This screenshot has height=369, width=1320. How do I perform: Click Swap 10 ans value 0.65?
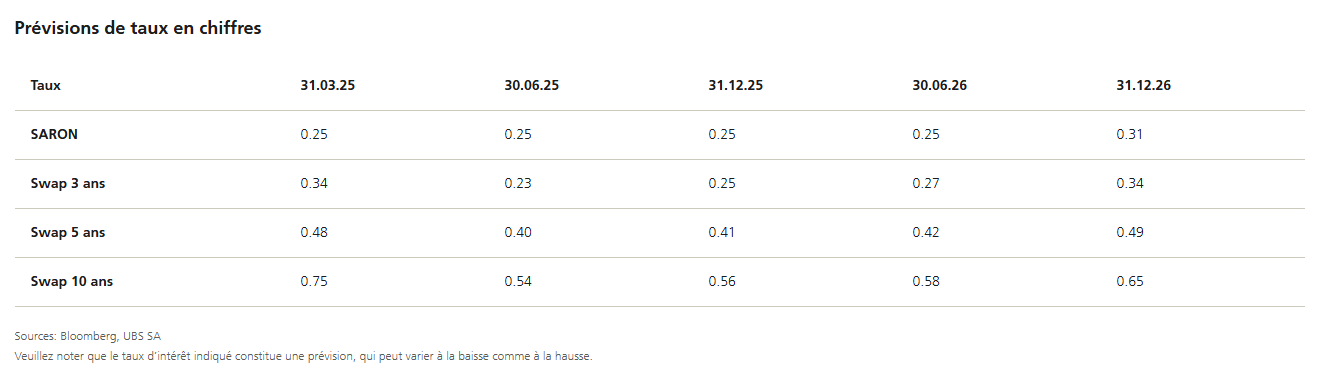pyautogui.click(x=1130, y=282)
